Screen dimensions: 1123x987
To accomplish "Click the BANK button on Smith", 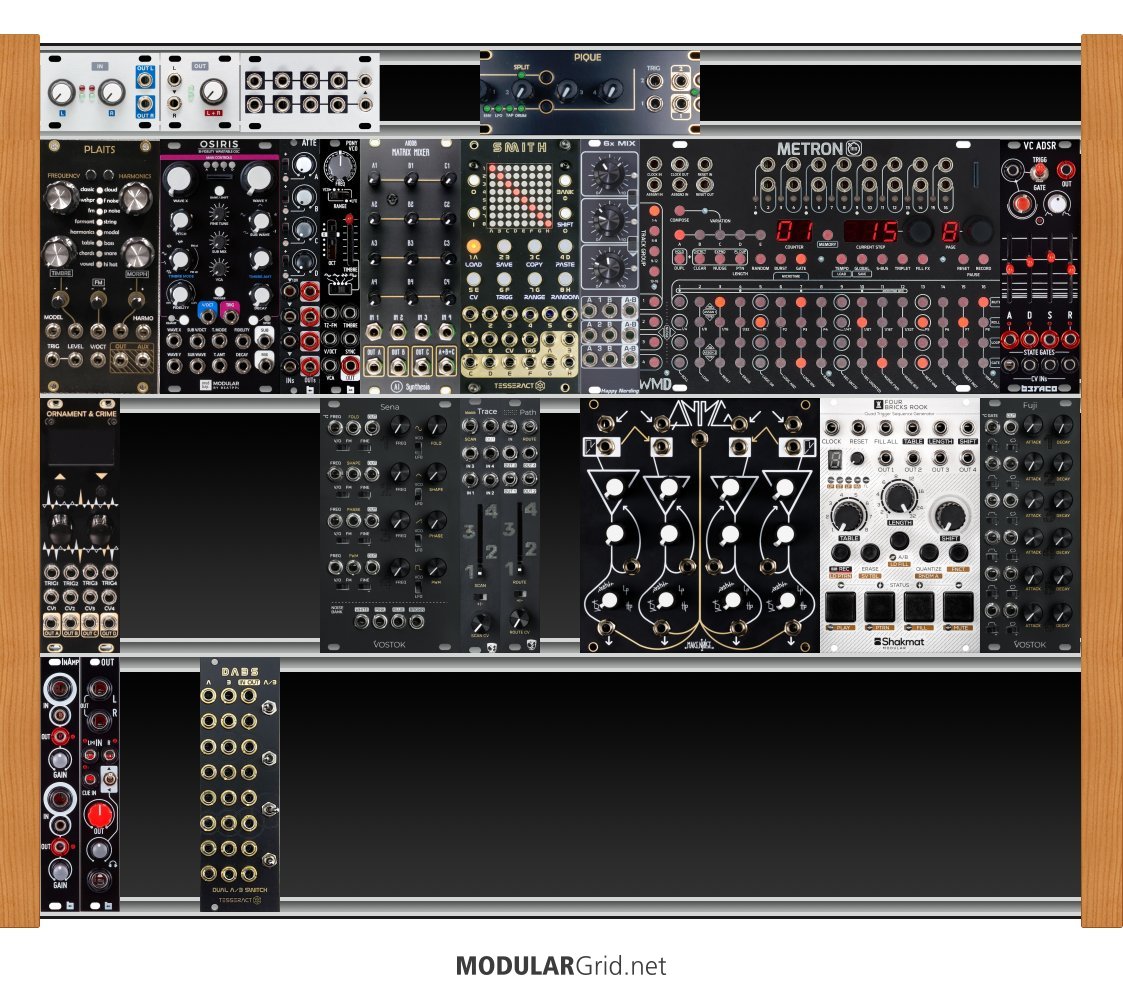I will 565,178.
